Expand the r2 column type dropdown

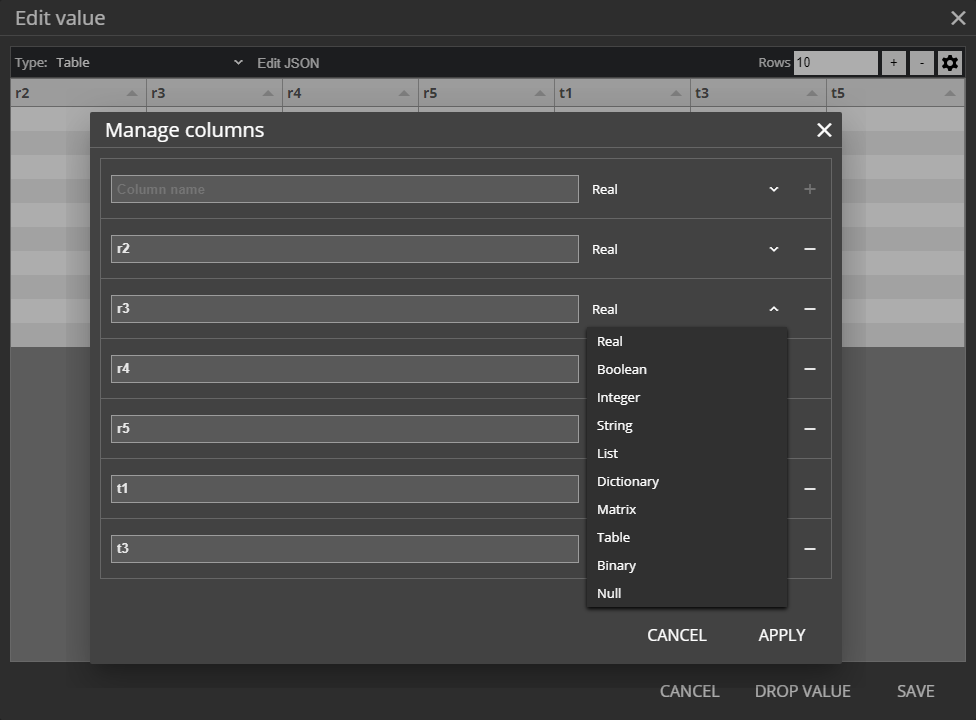(x=773, y=249)
